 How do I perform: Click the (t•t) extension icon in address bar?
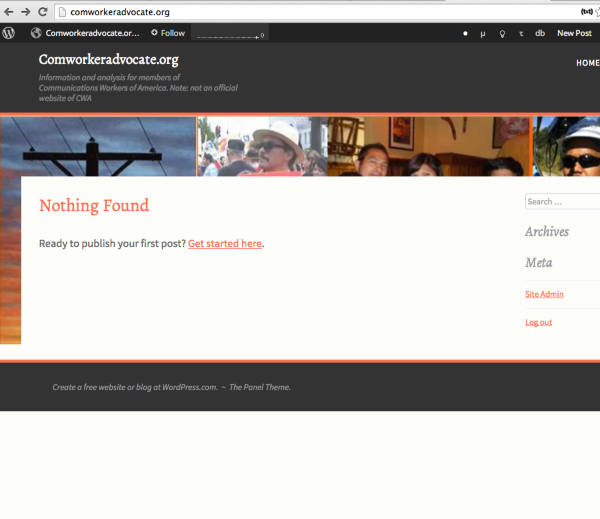click(587, 12)
